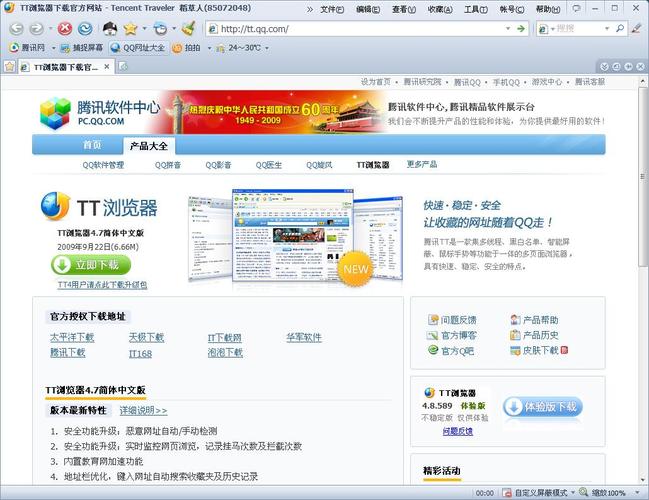
Task: Click the vertical scrollbar thumb
Action: [x=643, y=177]
